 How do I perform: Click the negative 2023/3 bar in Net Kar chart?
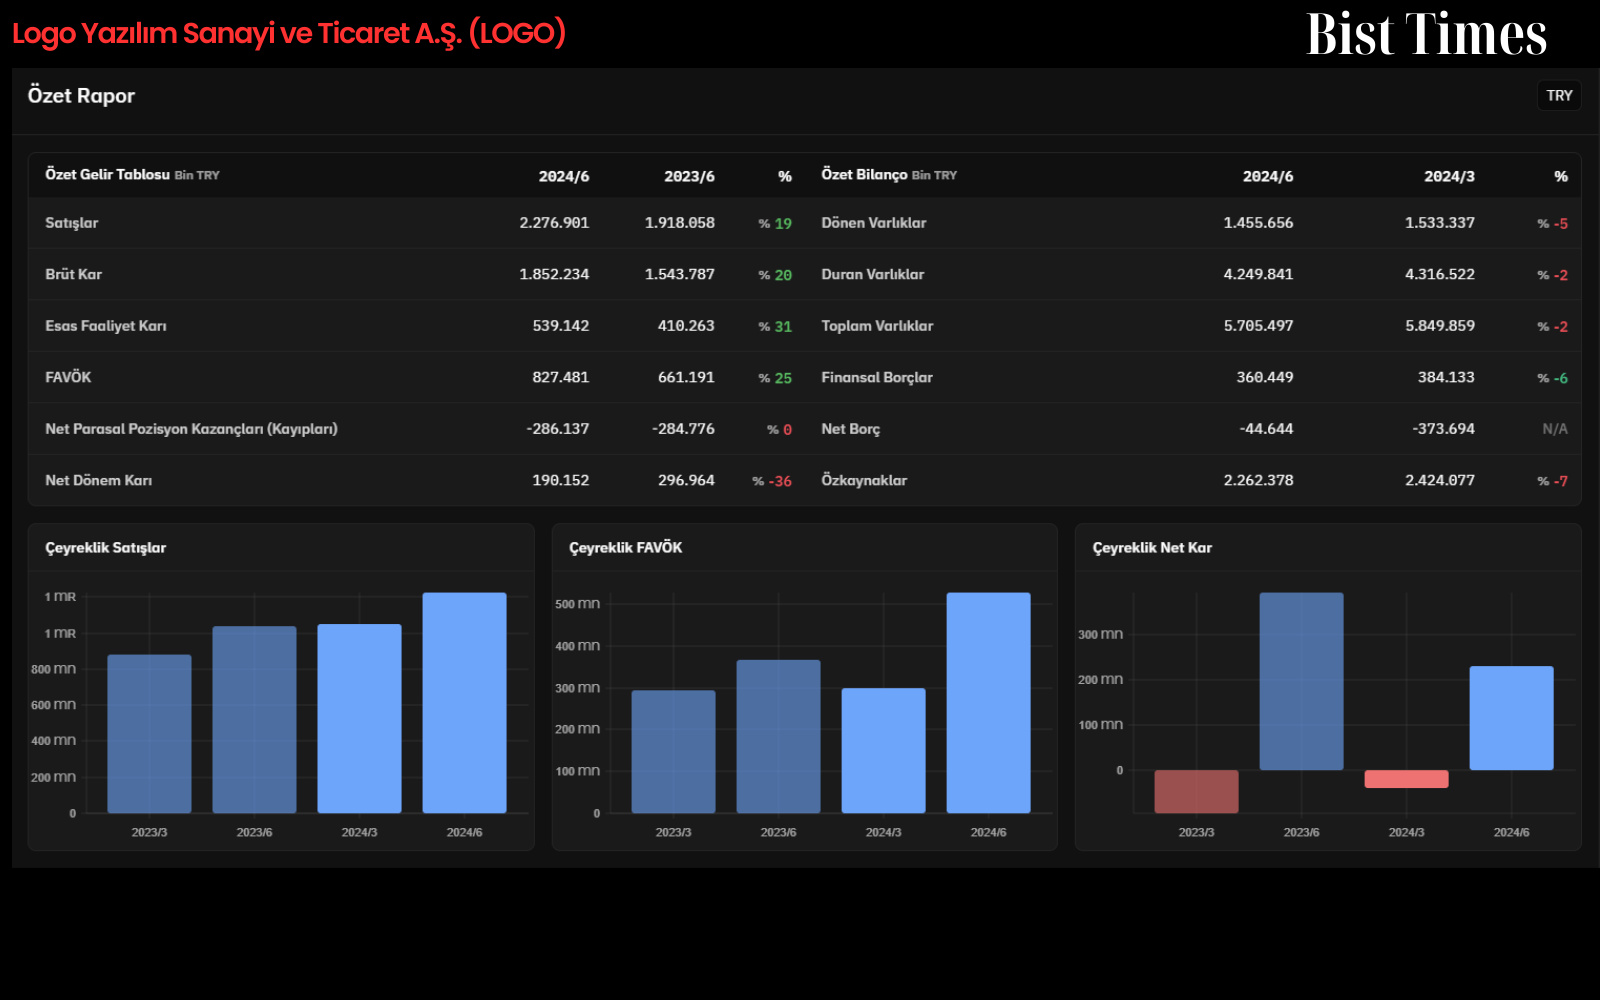pos(1196,791)
